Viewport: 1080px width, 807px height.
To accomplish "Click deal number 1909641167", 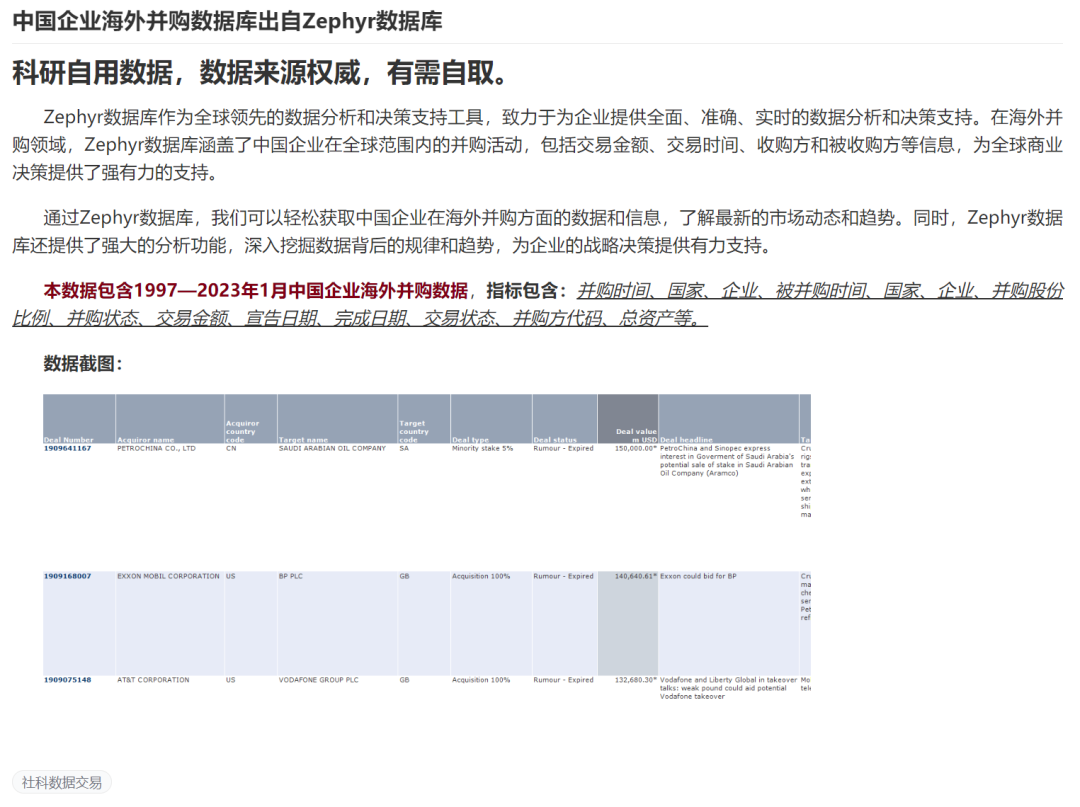I will point(68,448).
